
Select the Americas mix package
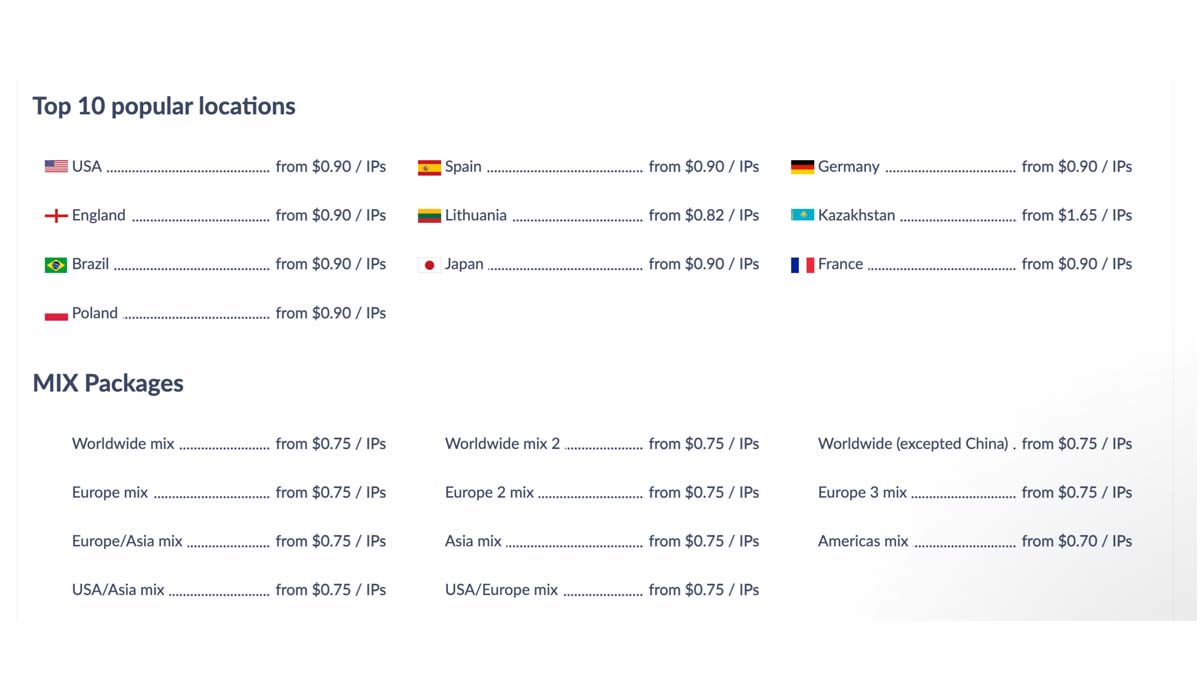tap(863, 542)
